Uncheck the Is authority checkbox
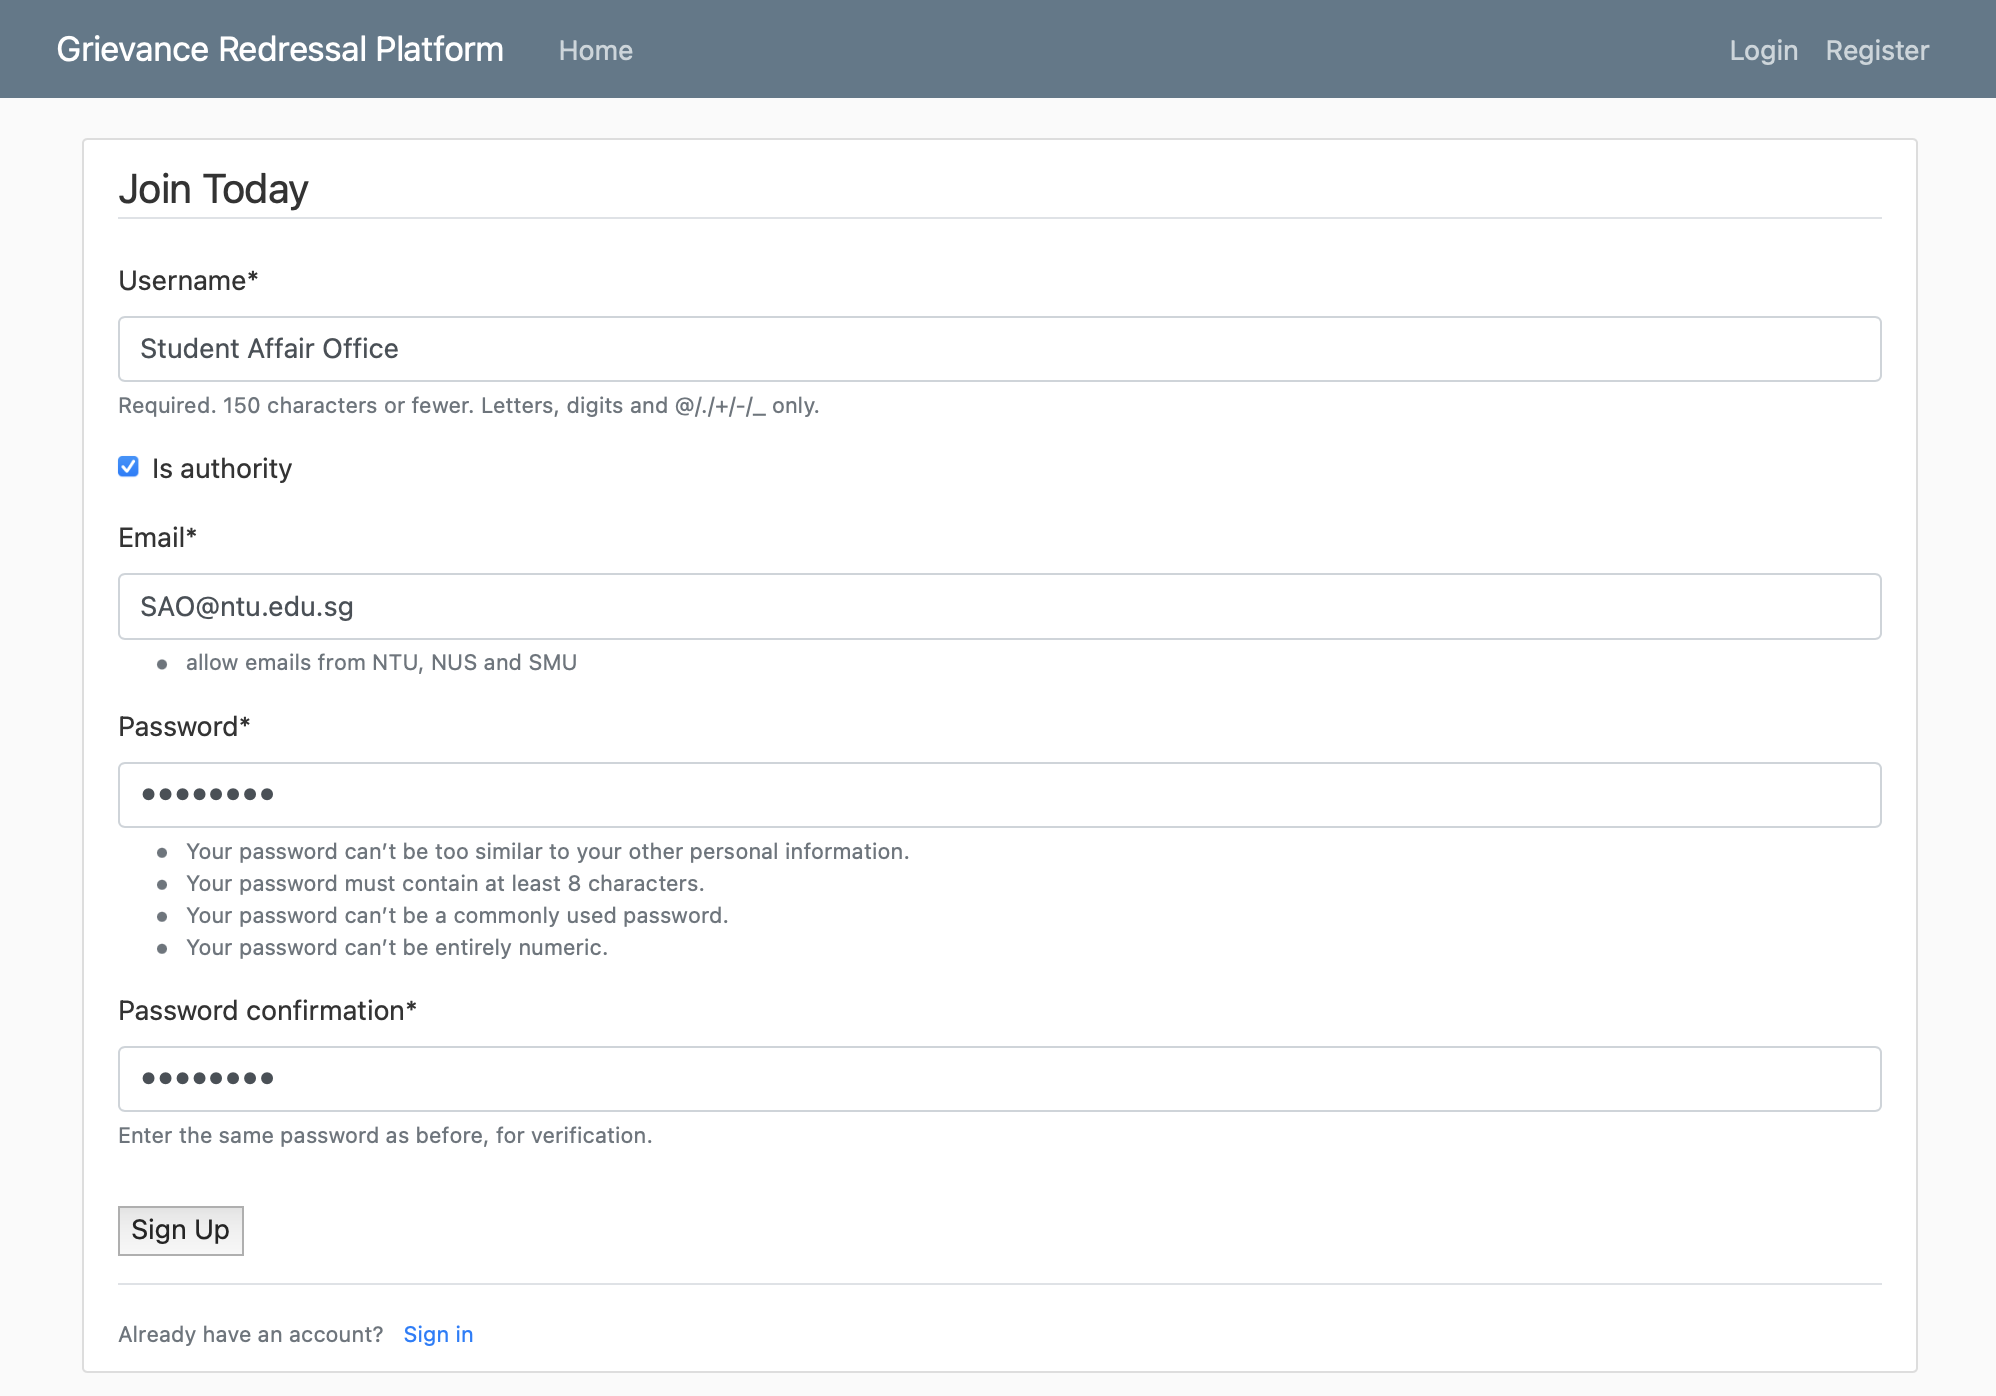1996x1396 pixels. (128, 467)
